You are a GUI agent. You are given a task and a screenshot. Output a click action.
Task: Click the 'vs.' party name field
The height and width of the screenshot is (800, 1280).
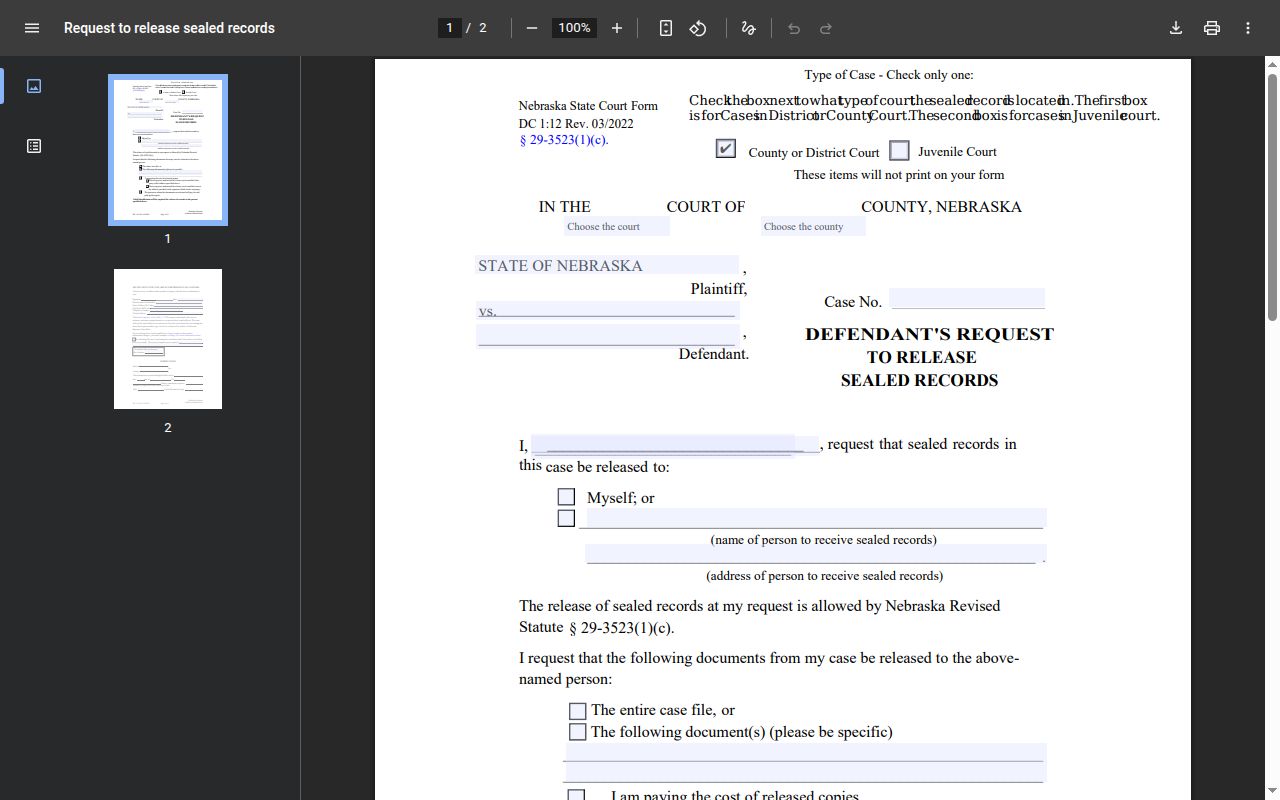click(607, 310)
